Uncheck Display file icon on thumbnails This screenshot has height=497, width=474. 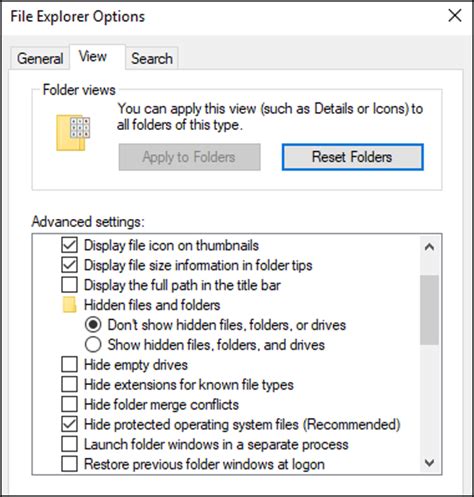(x=69, y=245)
